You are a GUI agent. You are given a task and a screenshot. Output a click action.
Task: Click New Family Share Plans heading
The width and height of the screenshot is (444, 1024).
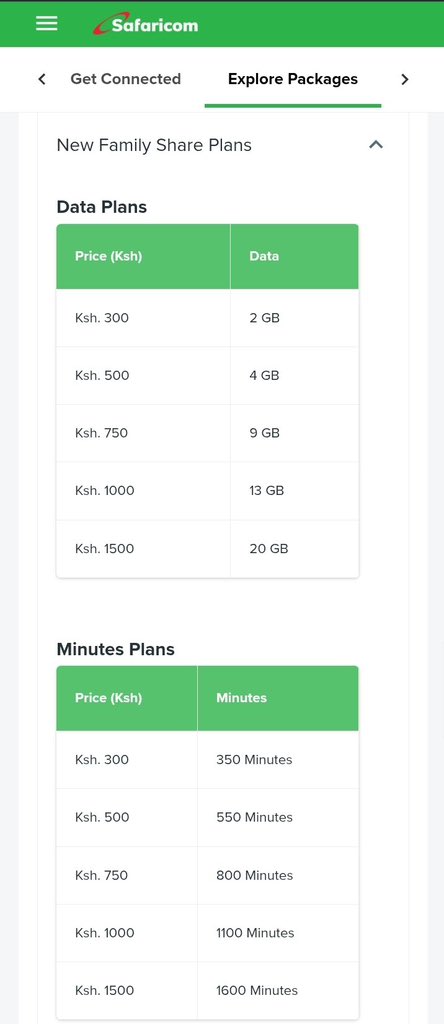point(154,145)
